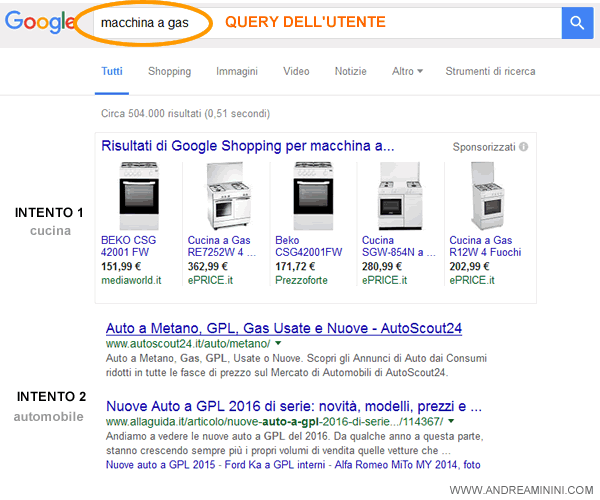The image size is (600, 500).
Task: Open Risultati di Google Shopping heading link
Action: pyautogui.click(x=248, y=146)
